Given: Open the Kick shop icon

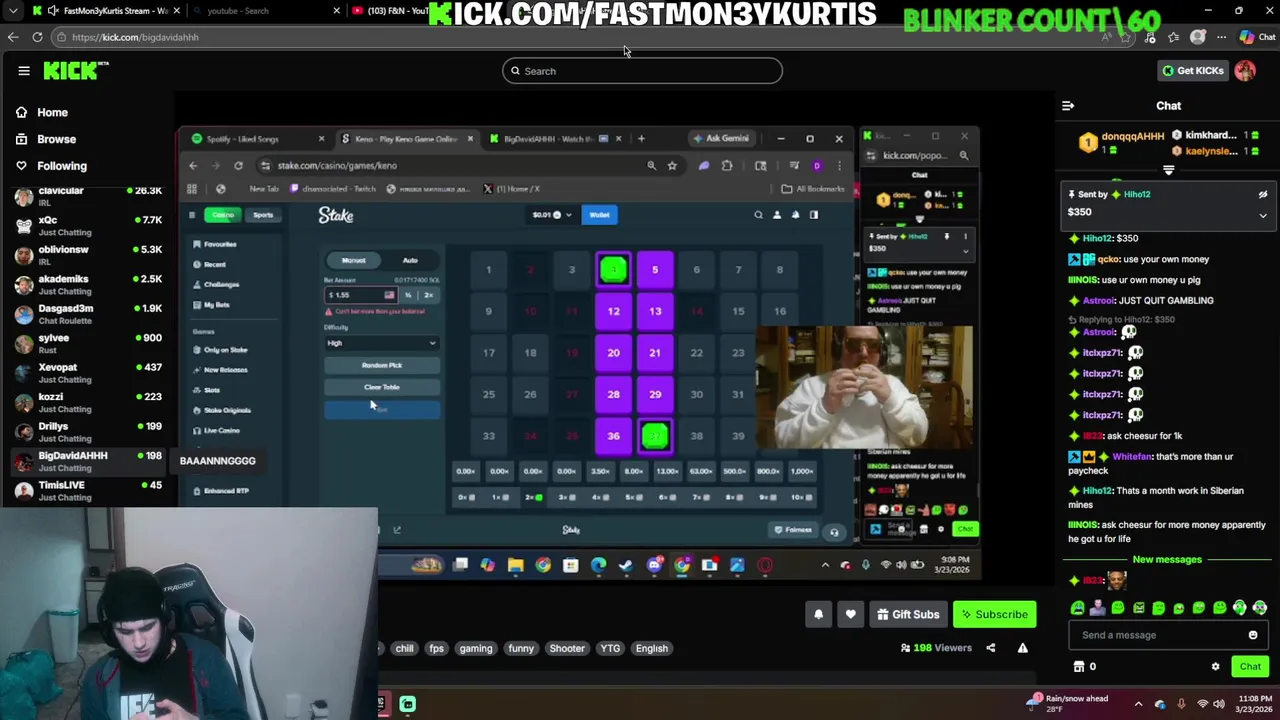Looking at the screenshot, I should 1079,667.
